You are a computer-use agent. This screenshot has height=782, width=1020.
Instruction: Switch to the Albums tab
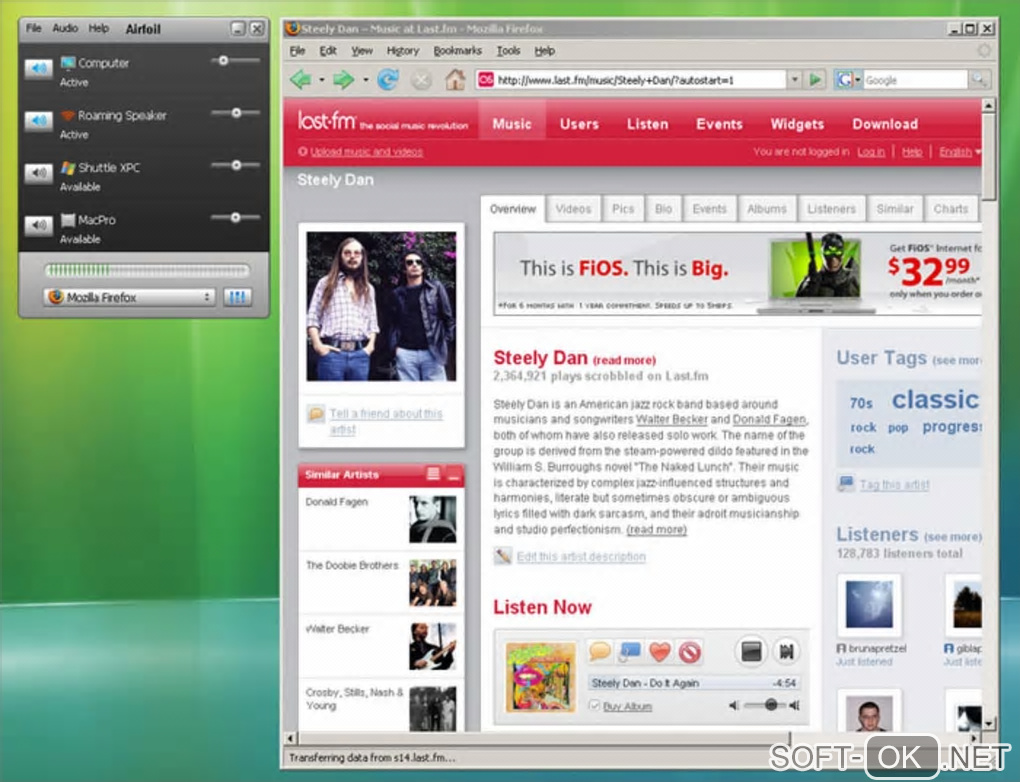coord(766,209)
